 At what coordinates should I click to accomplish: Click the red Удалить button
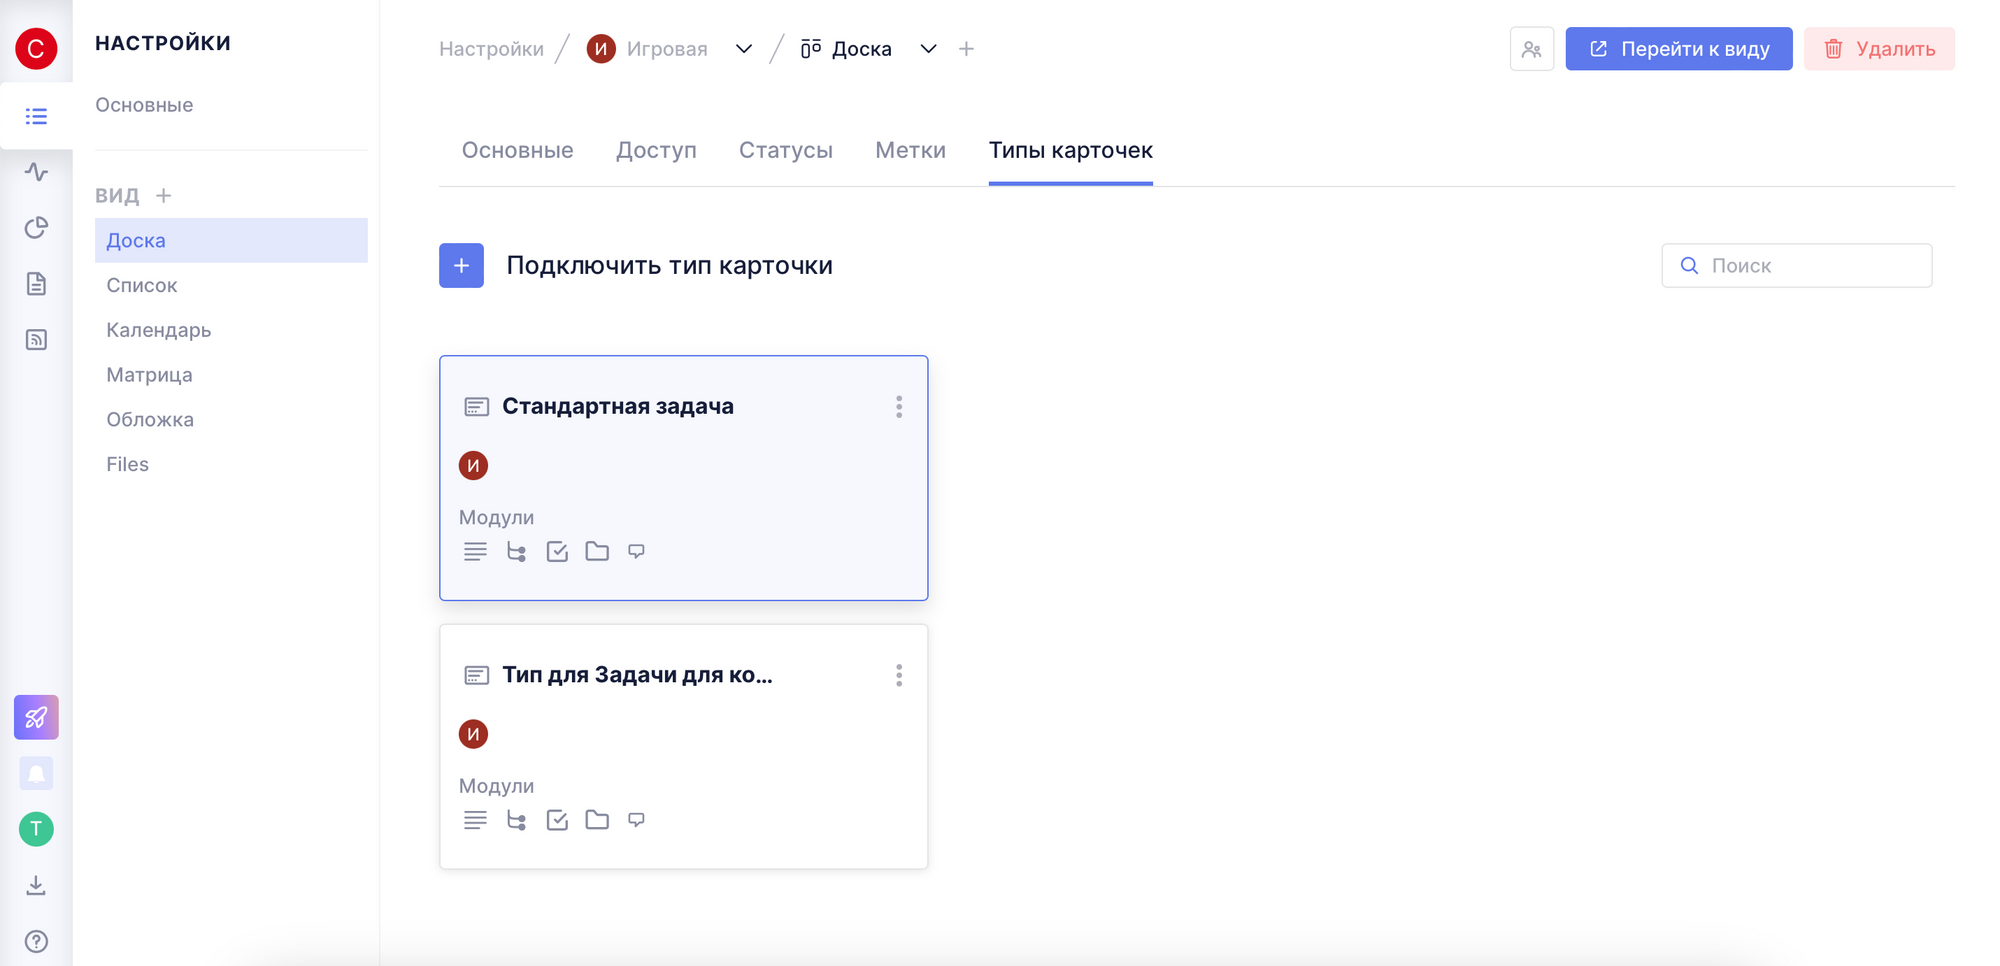click(1879, 49)
